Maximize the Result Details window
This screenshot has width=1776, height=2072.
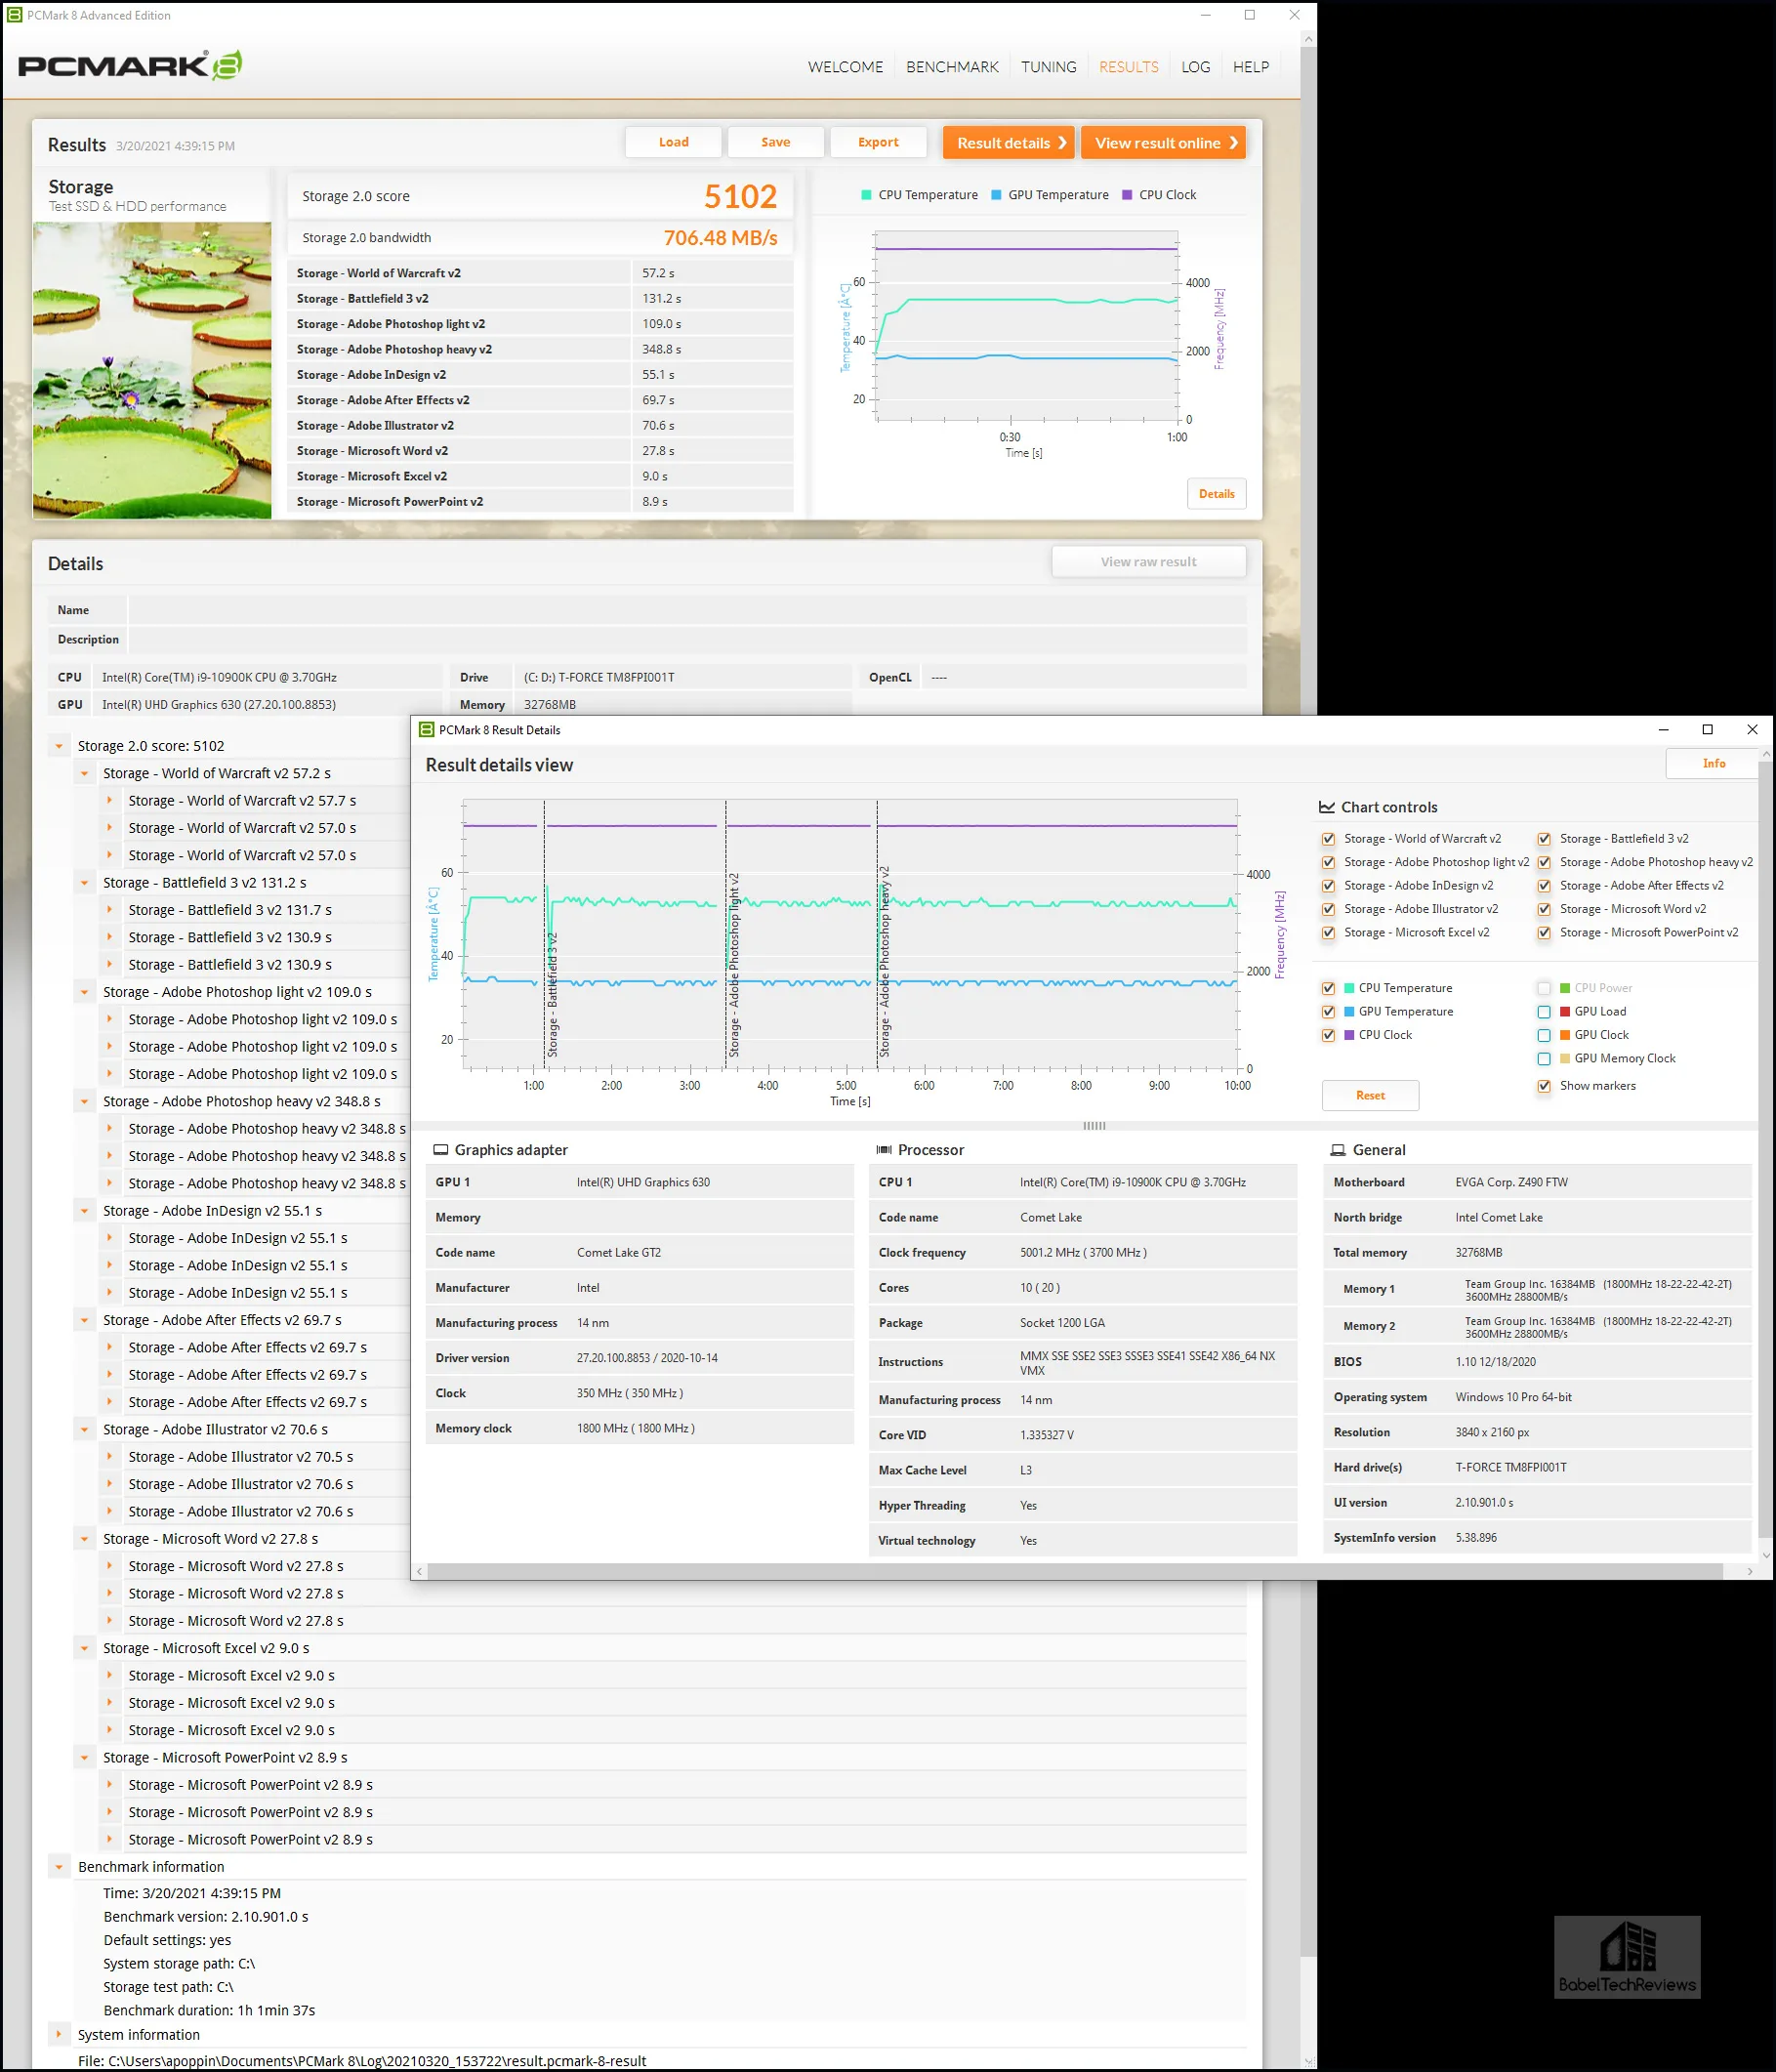tap(1708, 730)
